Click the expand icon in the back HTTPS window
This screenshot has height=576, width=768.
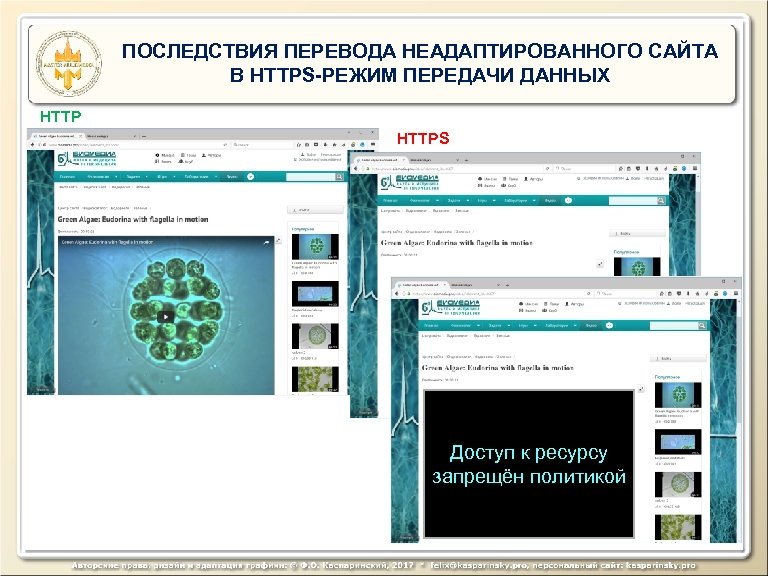coord(600,264)
